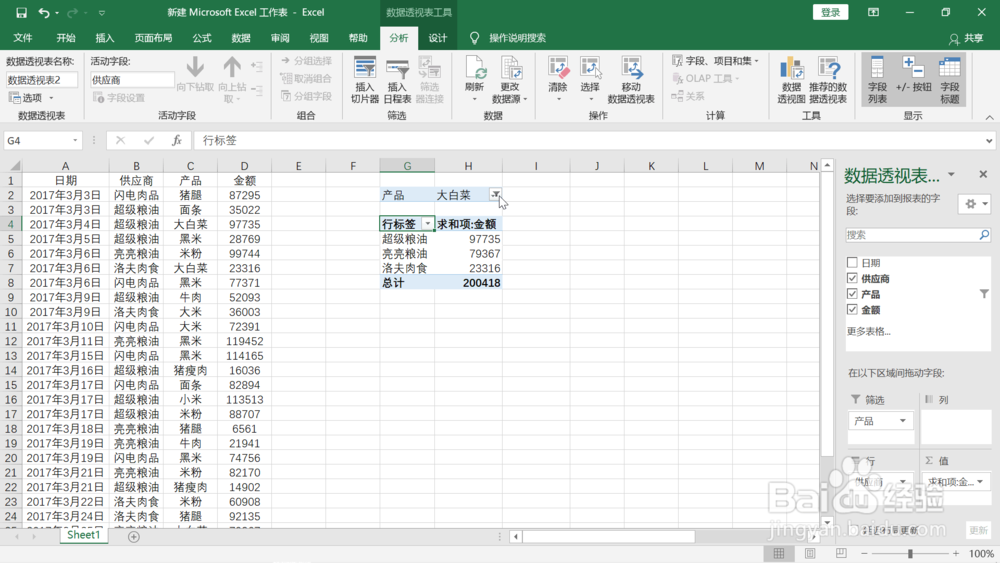The width and height of the screenshot is (1000, 563).
Task: Close the PivotTable fields pane
Action: click(983, 174)
